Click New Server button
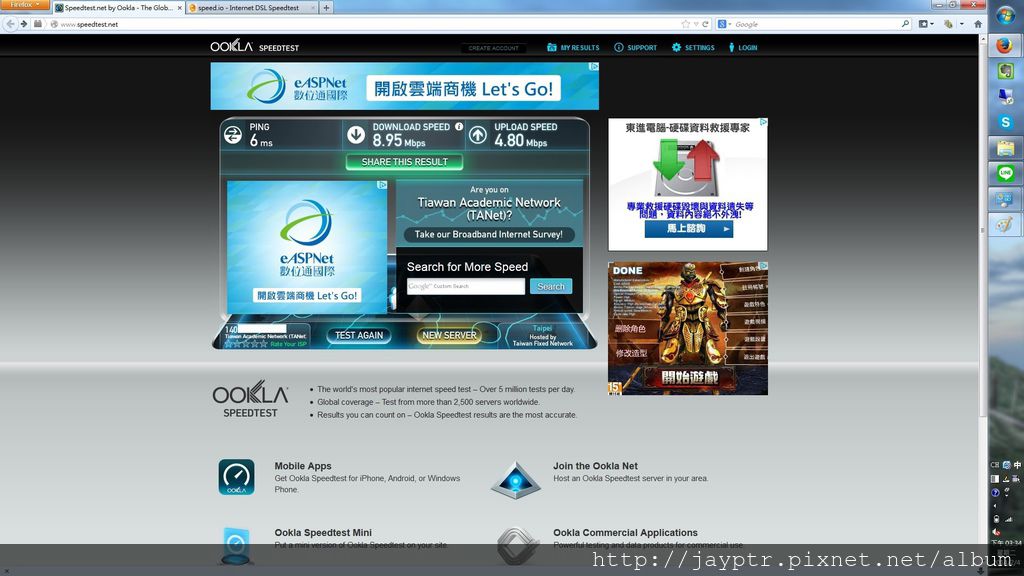This screenshot has height=576, width=1024. [449, 335]
